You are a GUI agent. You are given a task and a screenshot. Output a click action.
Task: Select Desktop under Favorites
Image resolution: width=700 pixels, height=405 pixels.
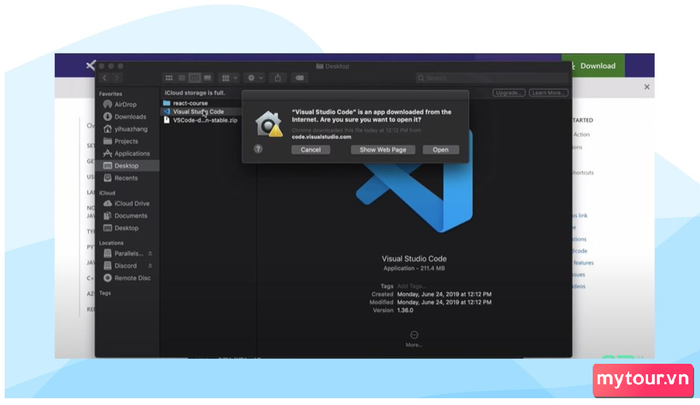tap(127, 166)
